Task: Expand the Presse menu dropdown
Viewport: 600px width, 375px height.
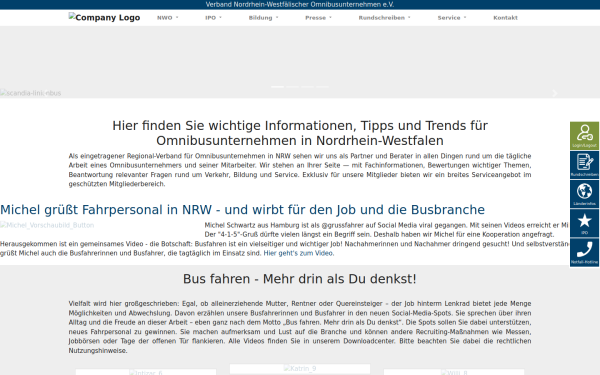Action: (x=318, y=18)
